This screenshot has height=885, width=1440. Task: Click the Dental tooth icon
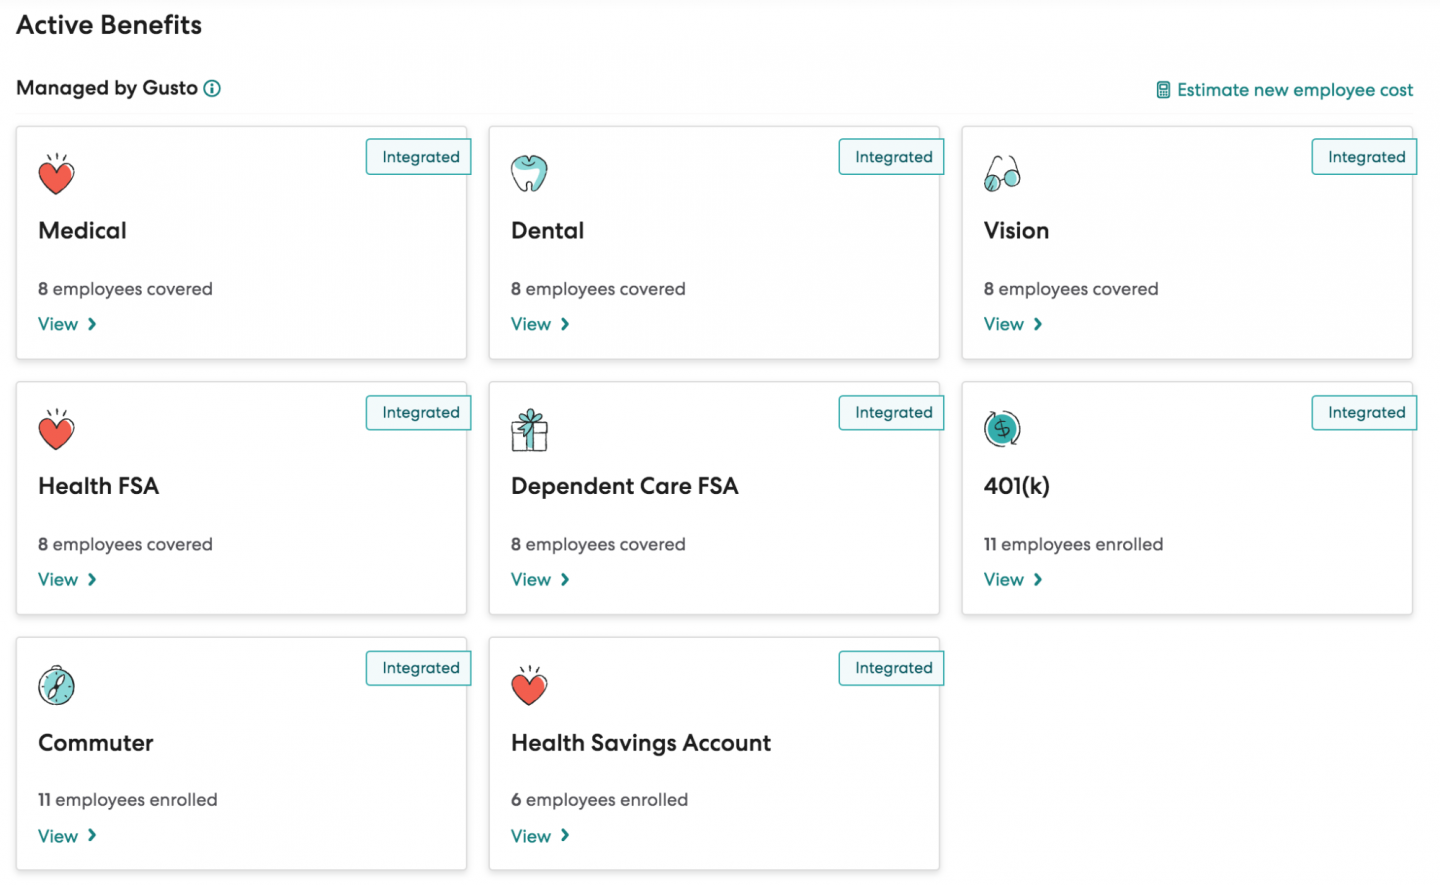(529, 173)
